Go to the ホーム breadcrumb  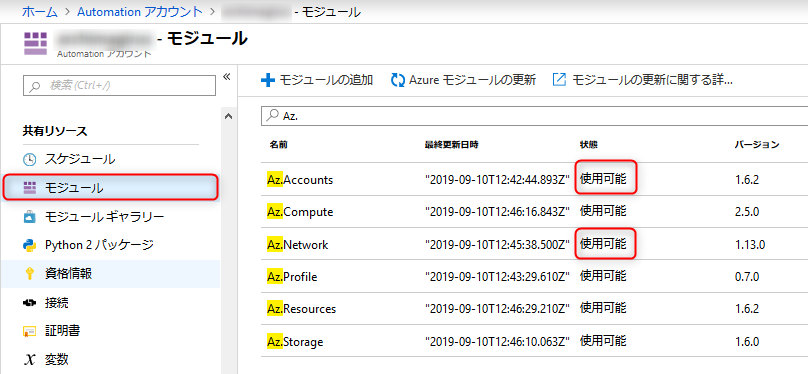coord(40,12)
